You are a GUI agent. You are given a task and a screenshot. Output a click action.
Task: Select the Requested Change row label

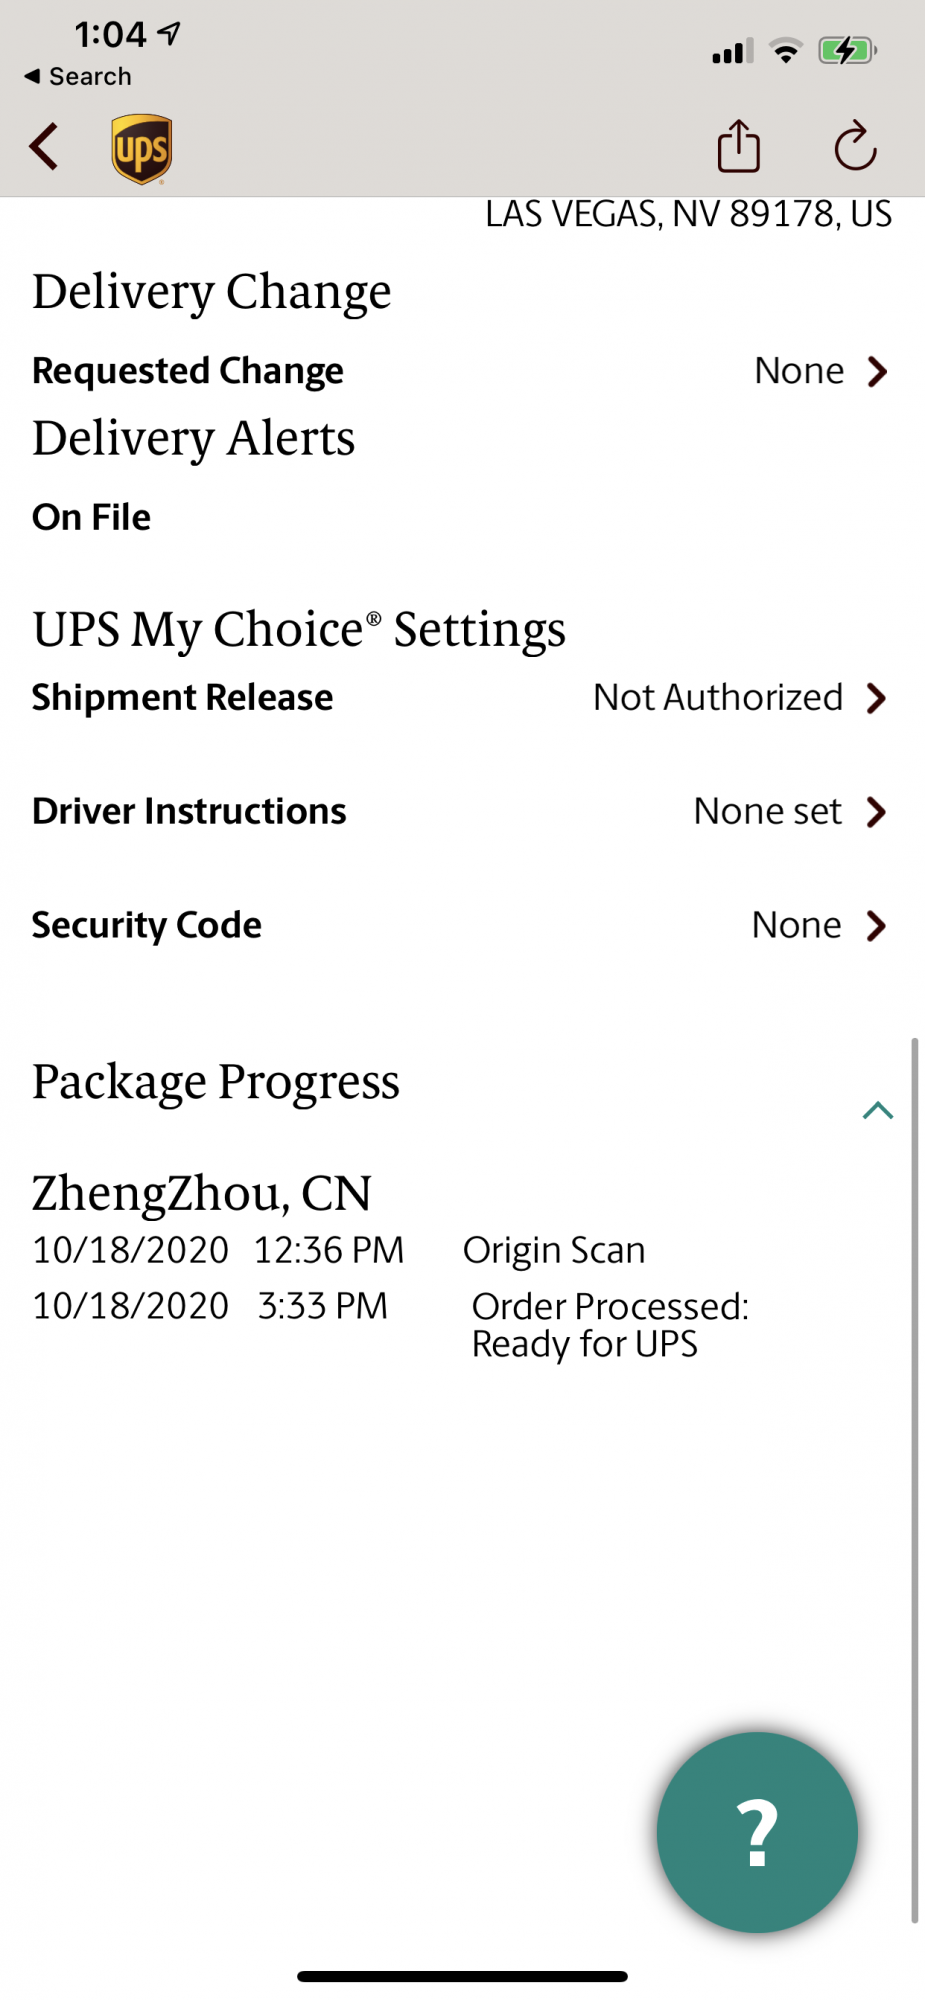(188, 371)
